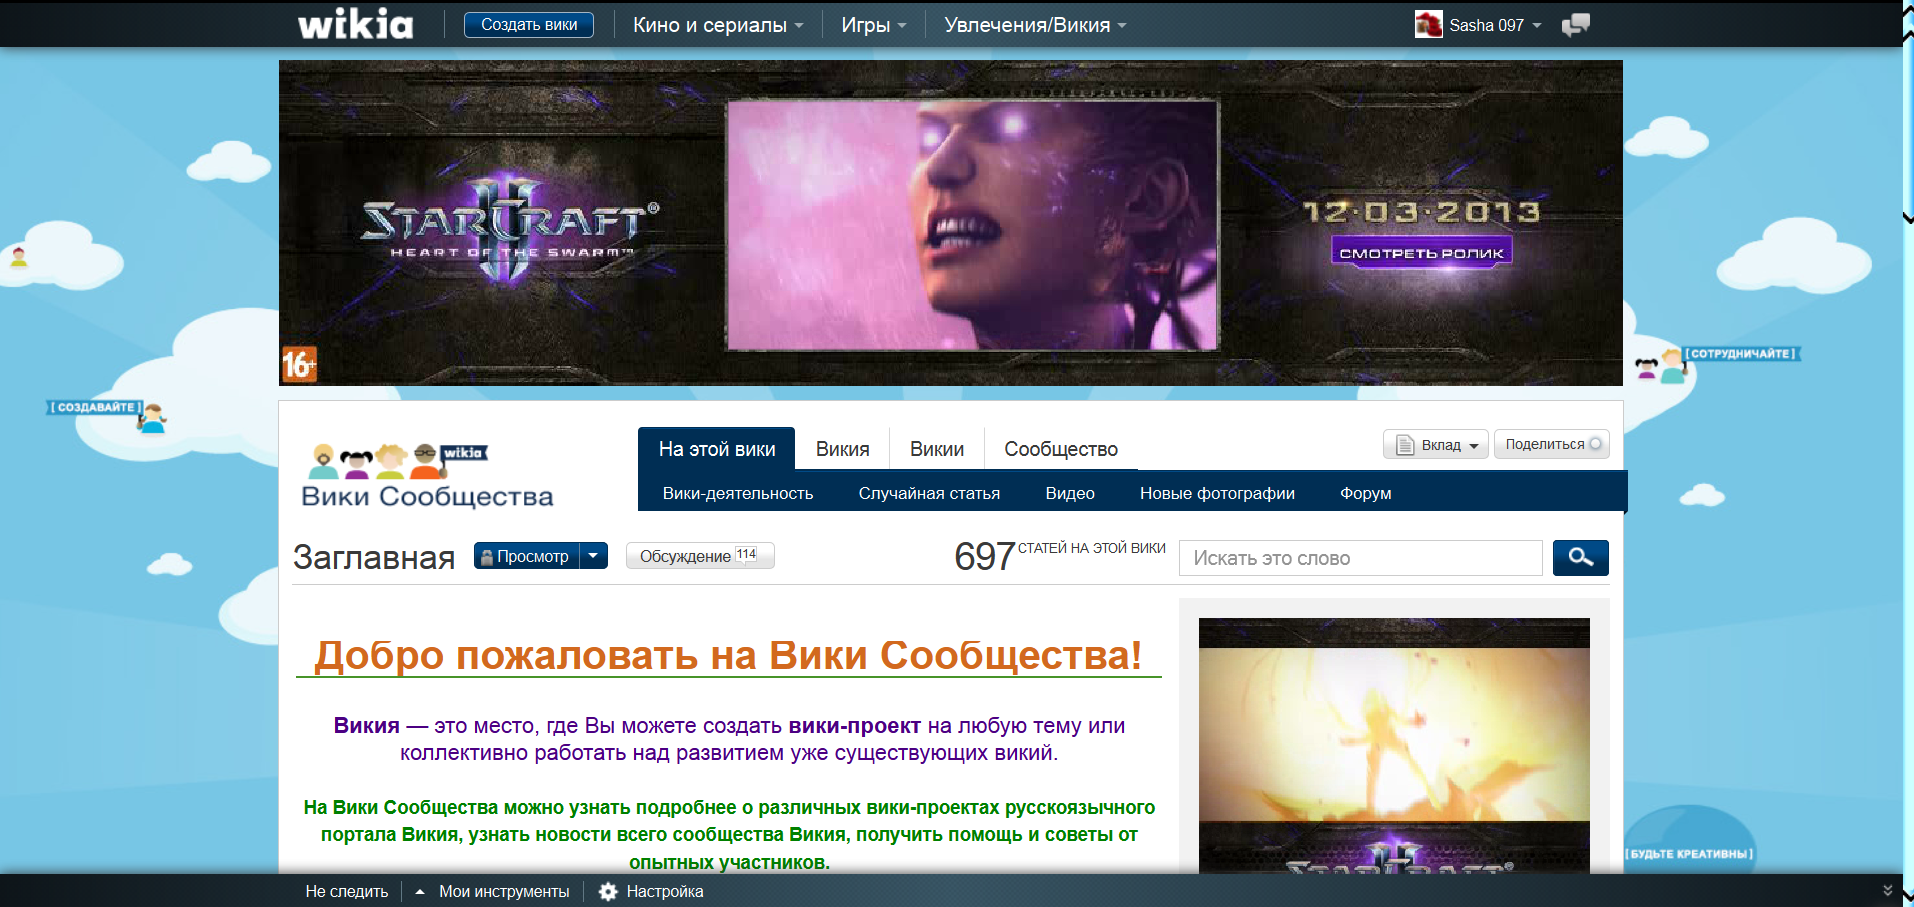1914x907 pixels.
Task: Click the bold Викия link in intro
Action: pyautogui.click(x=366, y=726)
